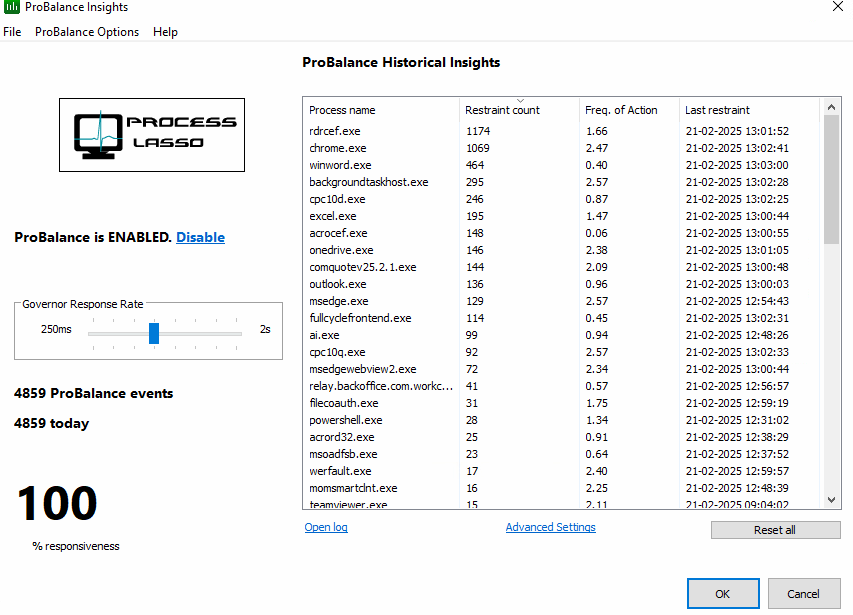The height and width of the screenshot is (615, 853).
Task: Select the comquotev25.2.1.exe row
Action: tap(560, 267)
